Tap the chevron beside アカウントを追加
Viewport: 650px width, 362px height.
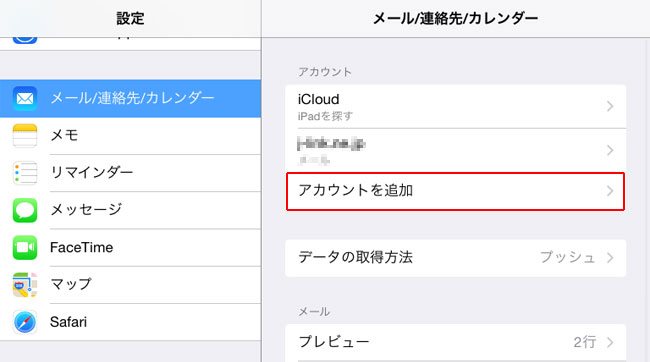610,191
